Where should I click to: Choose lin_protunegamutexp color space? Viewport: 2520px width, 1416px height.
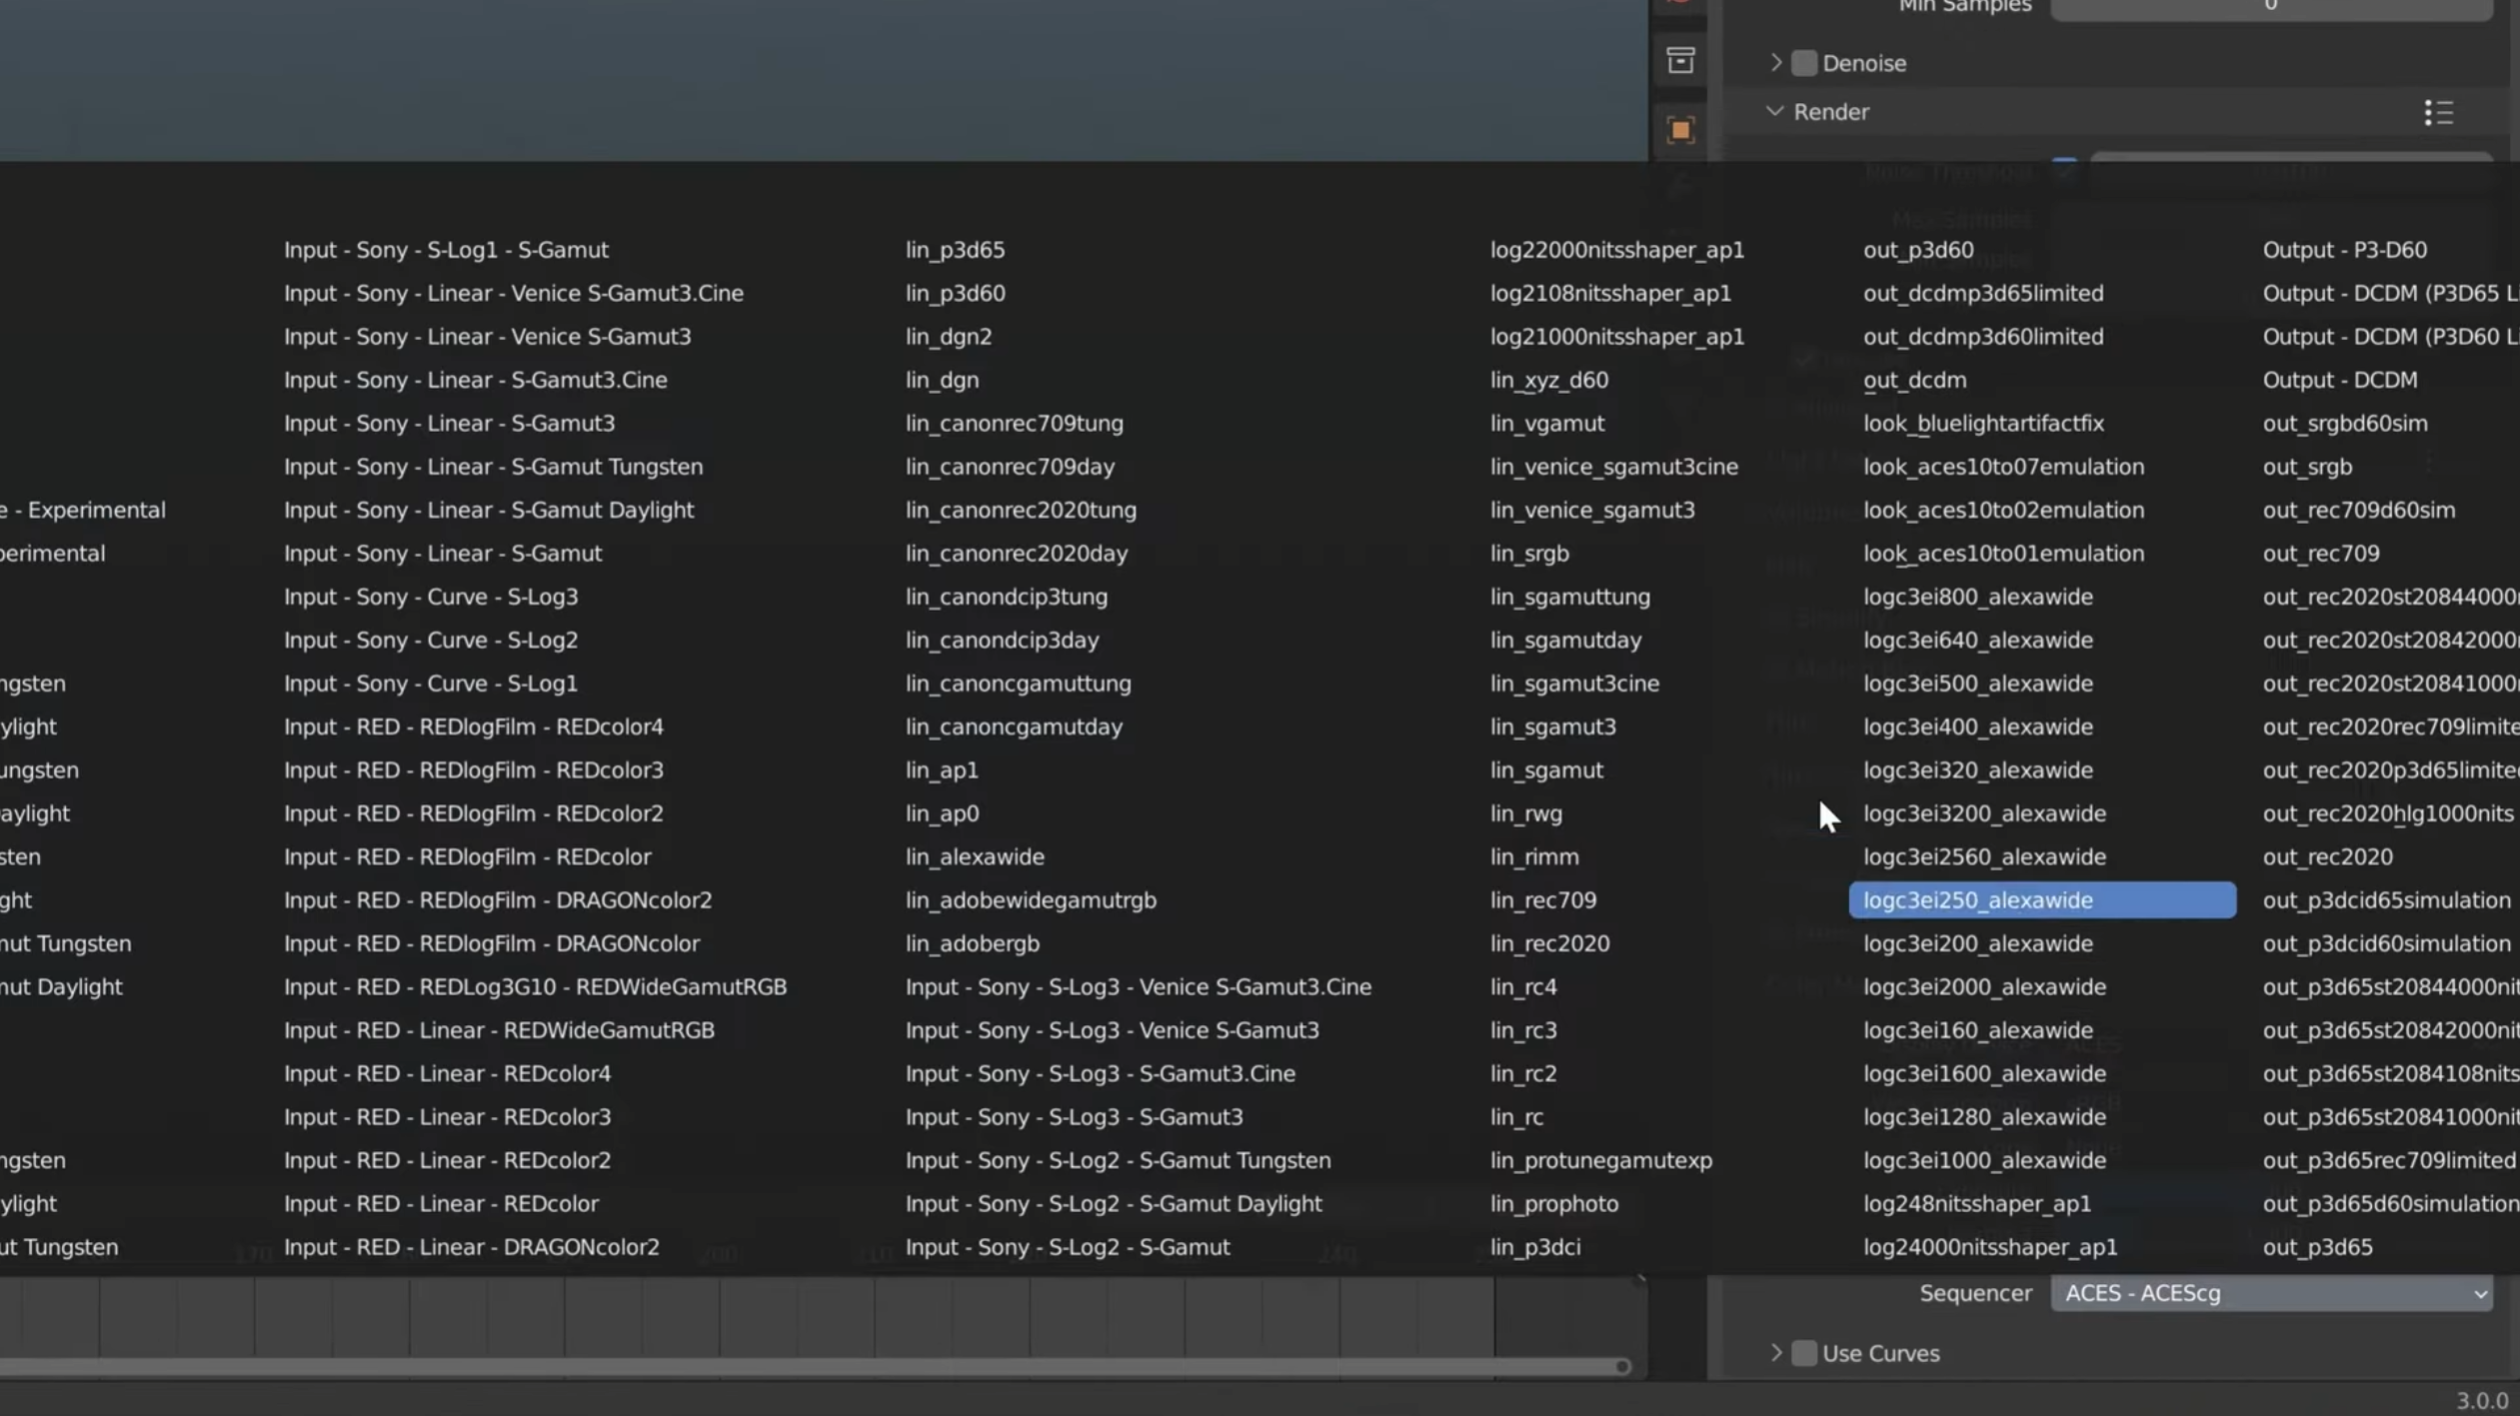pyautogui.click(x=1600, y=1160)
